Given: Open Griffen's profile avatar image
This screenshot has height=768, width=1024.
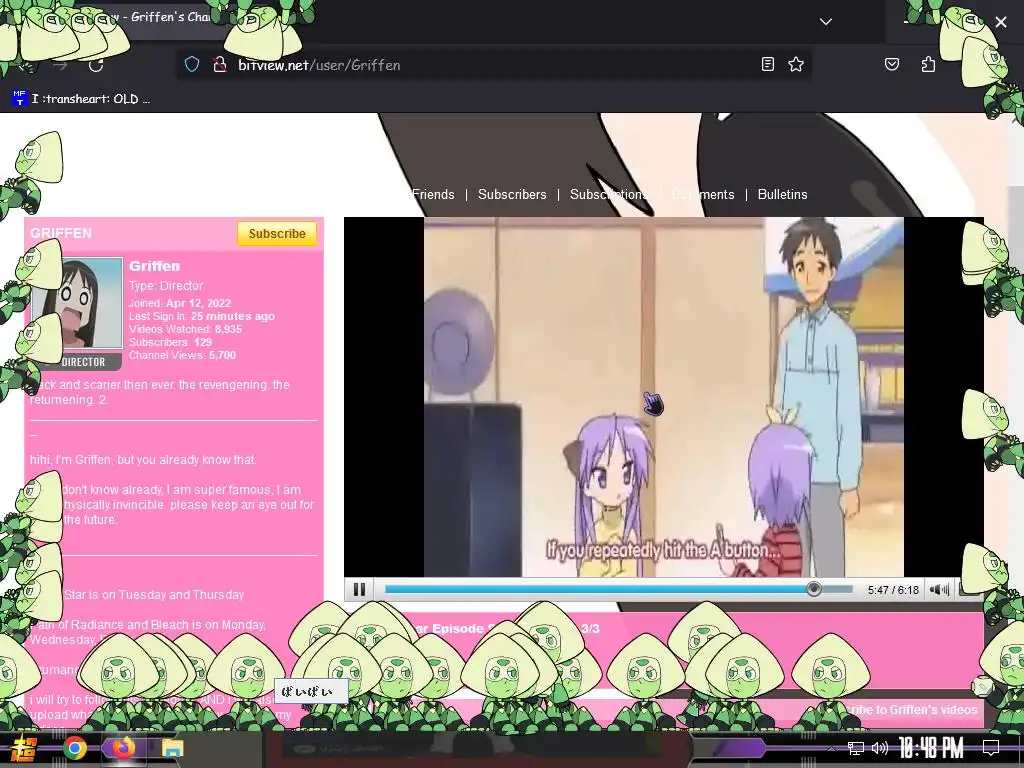Looking at the screenshot, I should 77,303.
